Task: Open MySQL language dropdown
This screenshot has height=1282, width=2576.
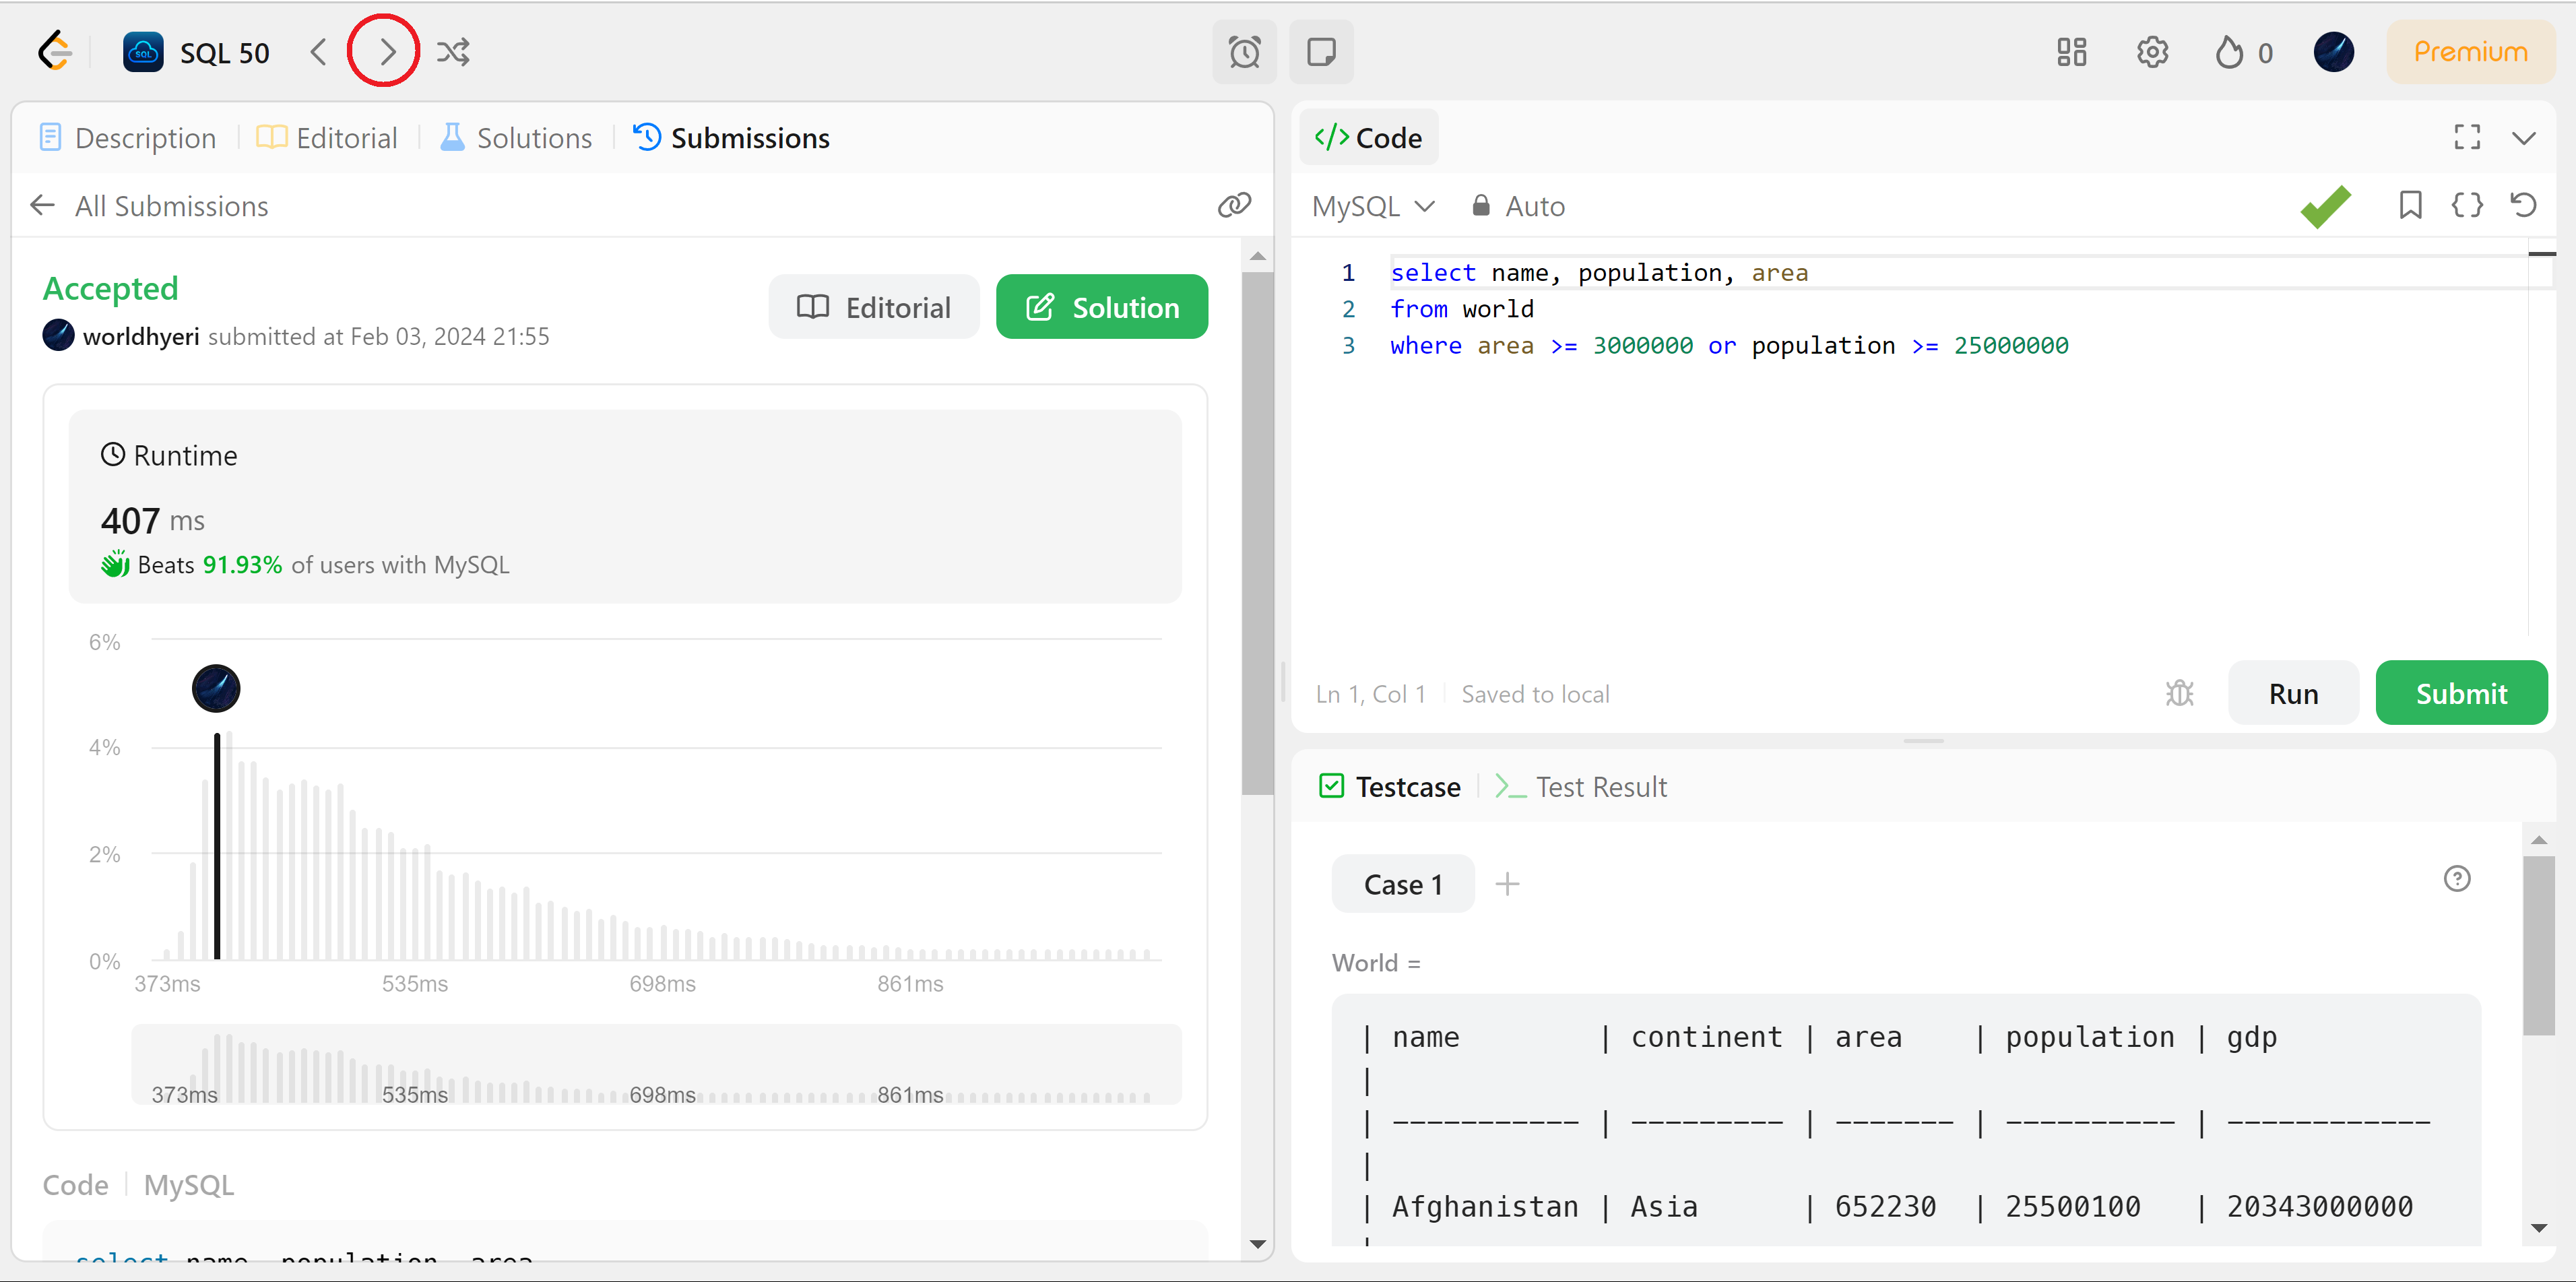Action: pos(1373,206)
